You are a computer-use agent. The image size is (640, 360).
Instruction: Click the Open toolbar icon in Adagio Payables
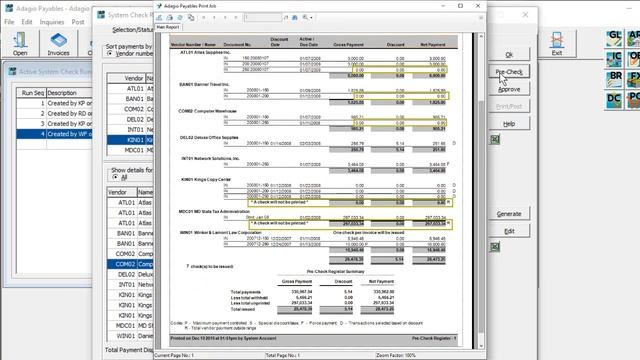20,44
